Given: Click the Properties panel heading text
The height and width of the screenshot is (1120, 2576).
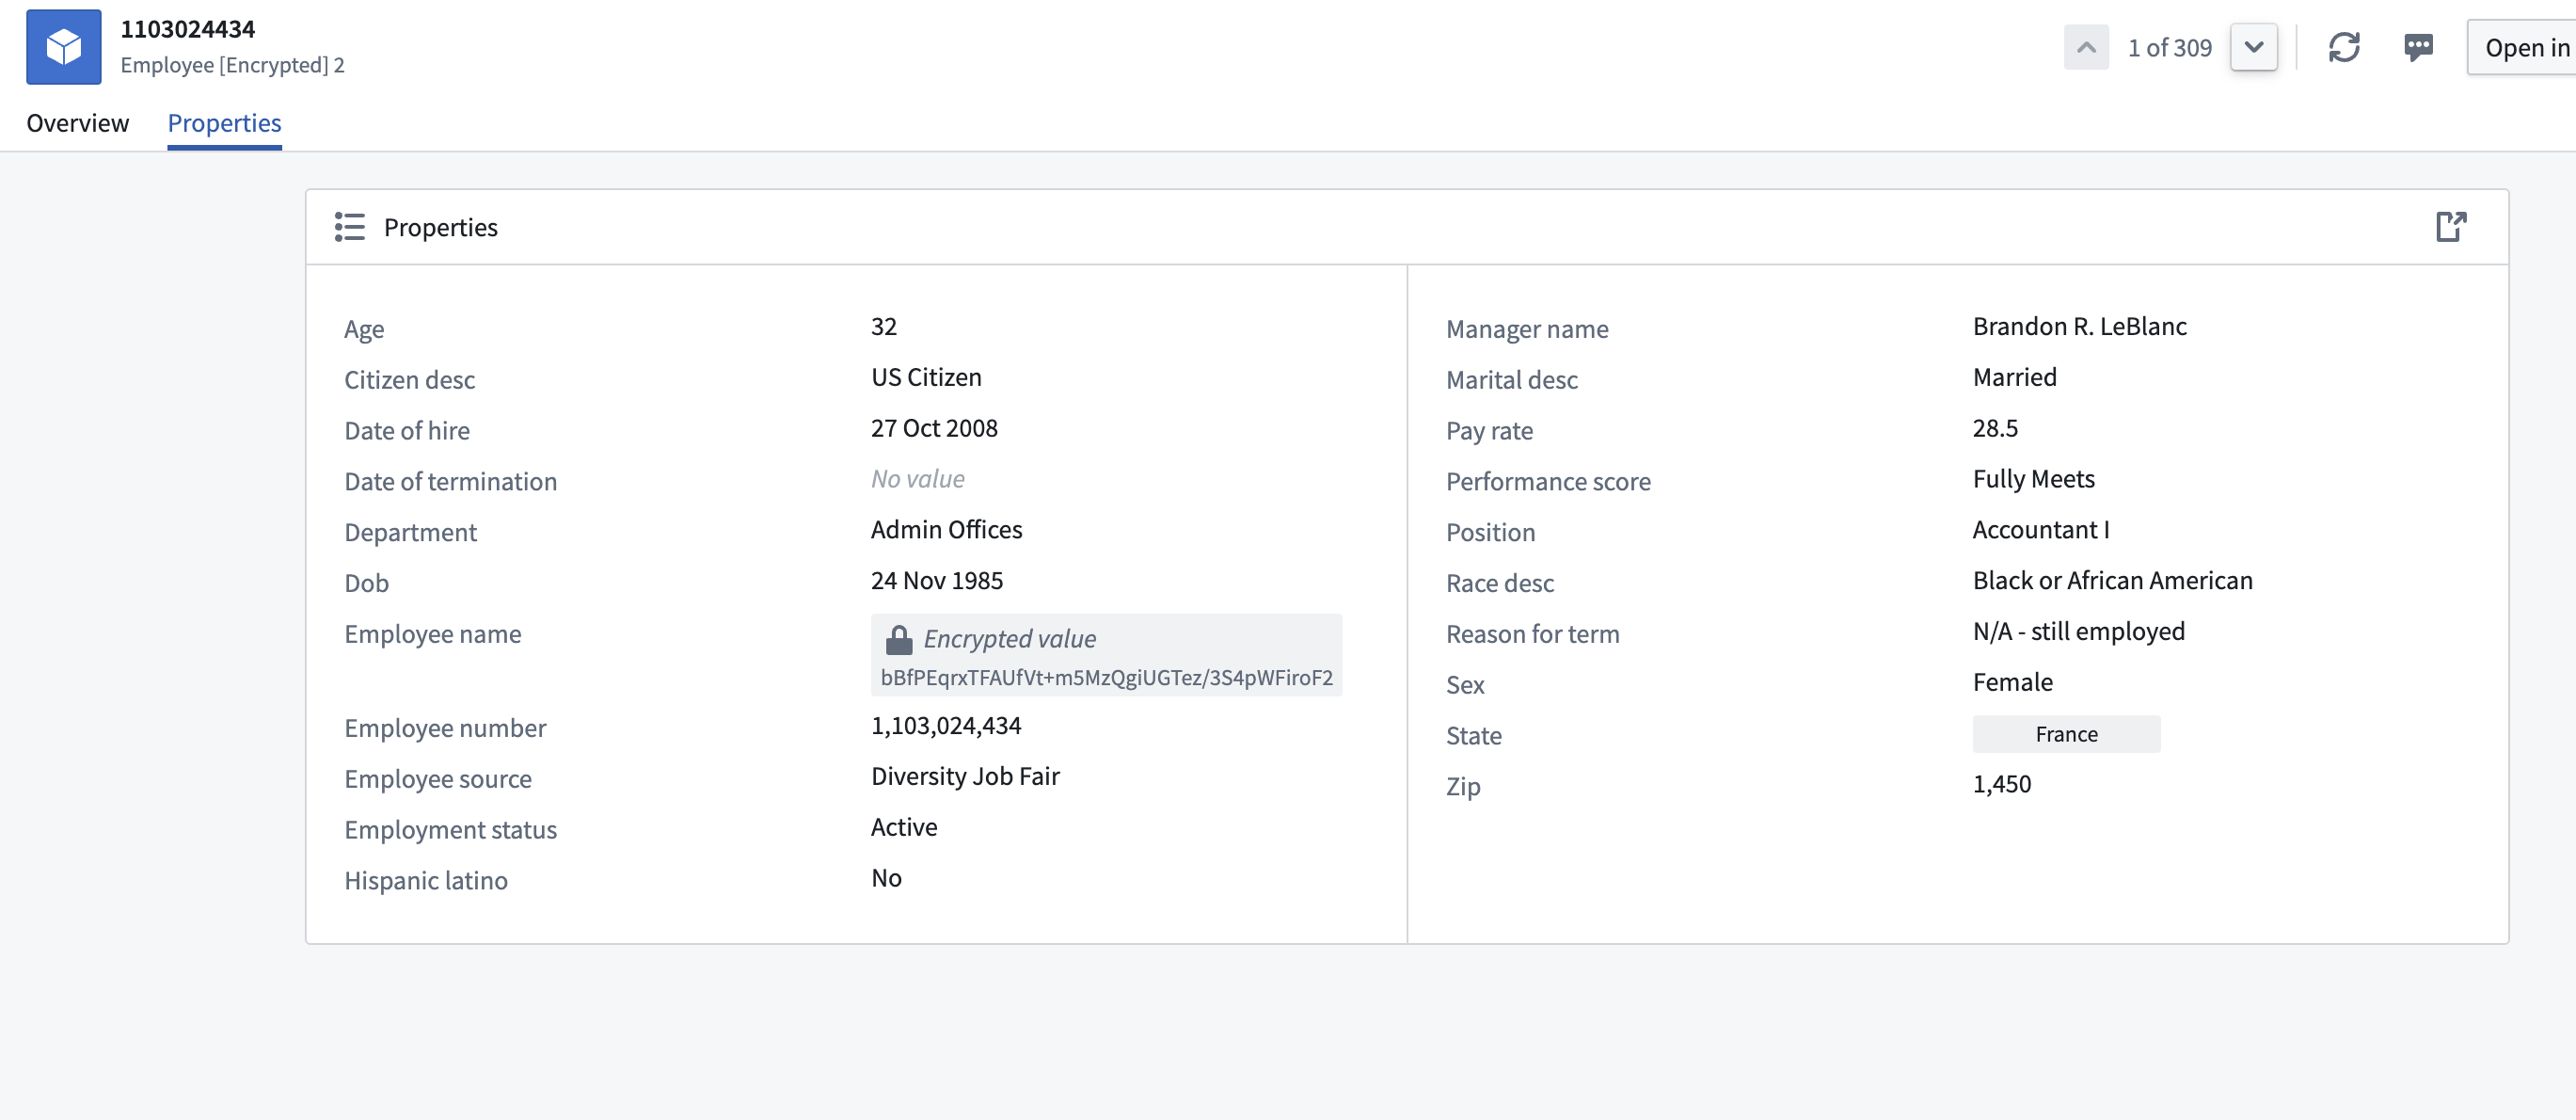Looking at the screenshot, I should point(440,228).
